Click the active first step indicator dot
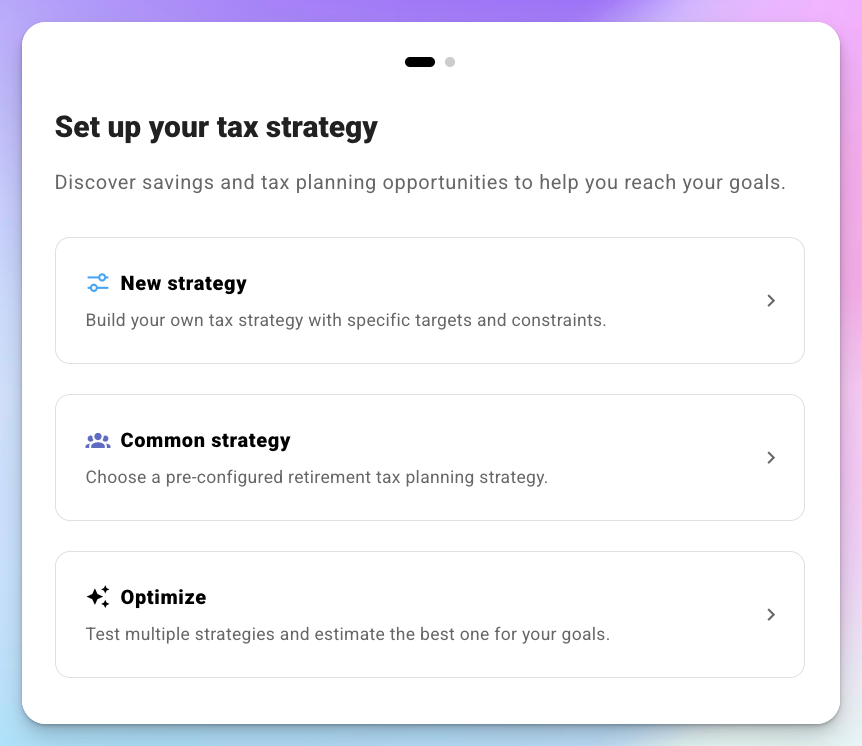862x746 pixels. coord(419,61)
